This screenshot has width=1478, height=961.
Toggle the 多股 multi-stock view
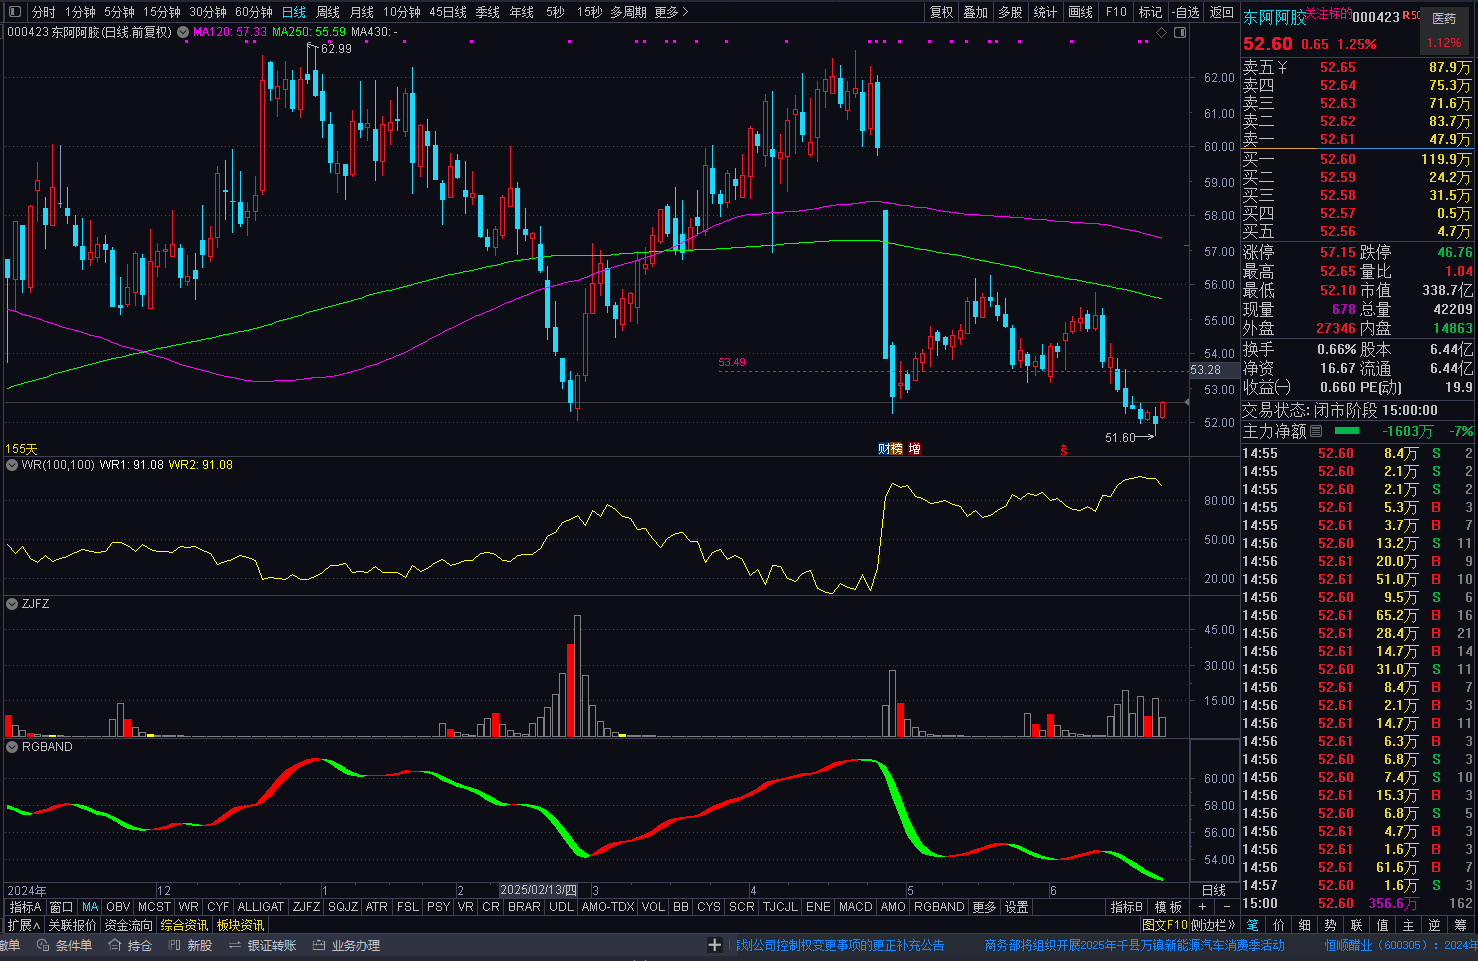coord(1010,12)
